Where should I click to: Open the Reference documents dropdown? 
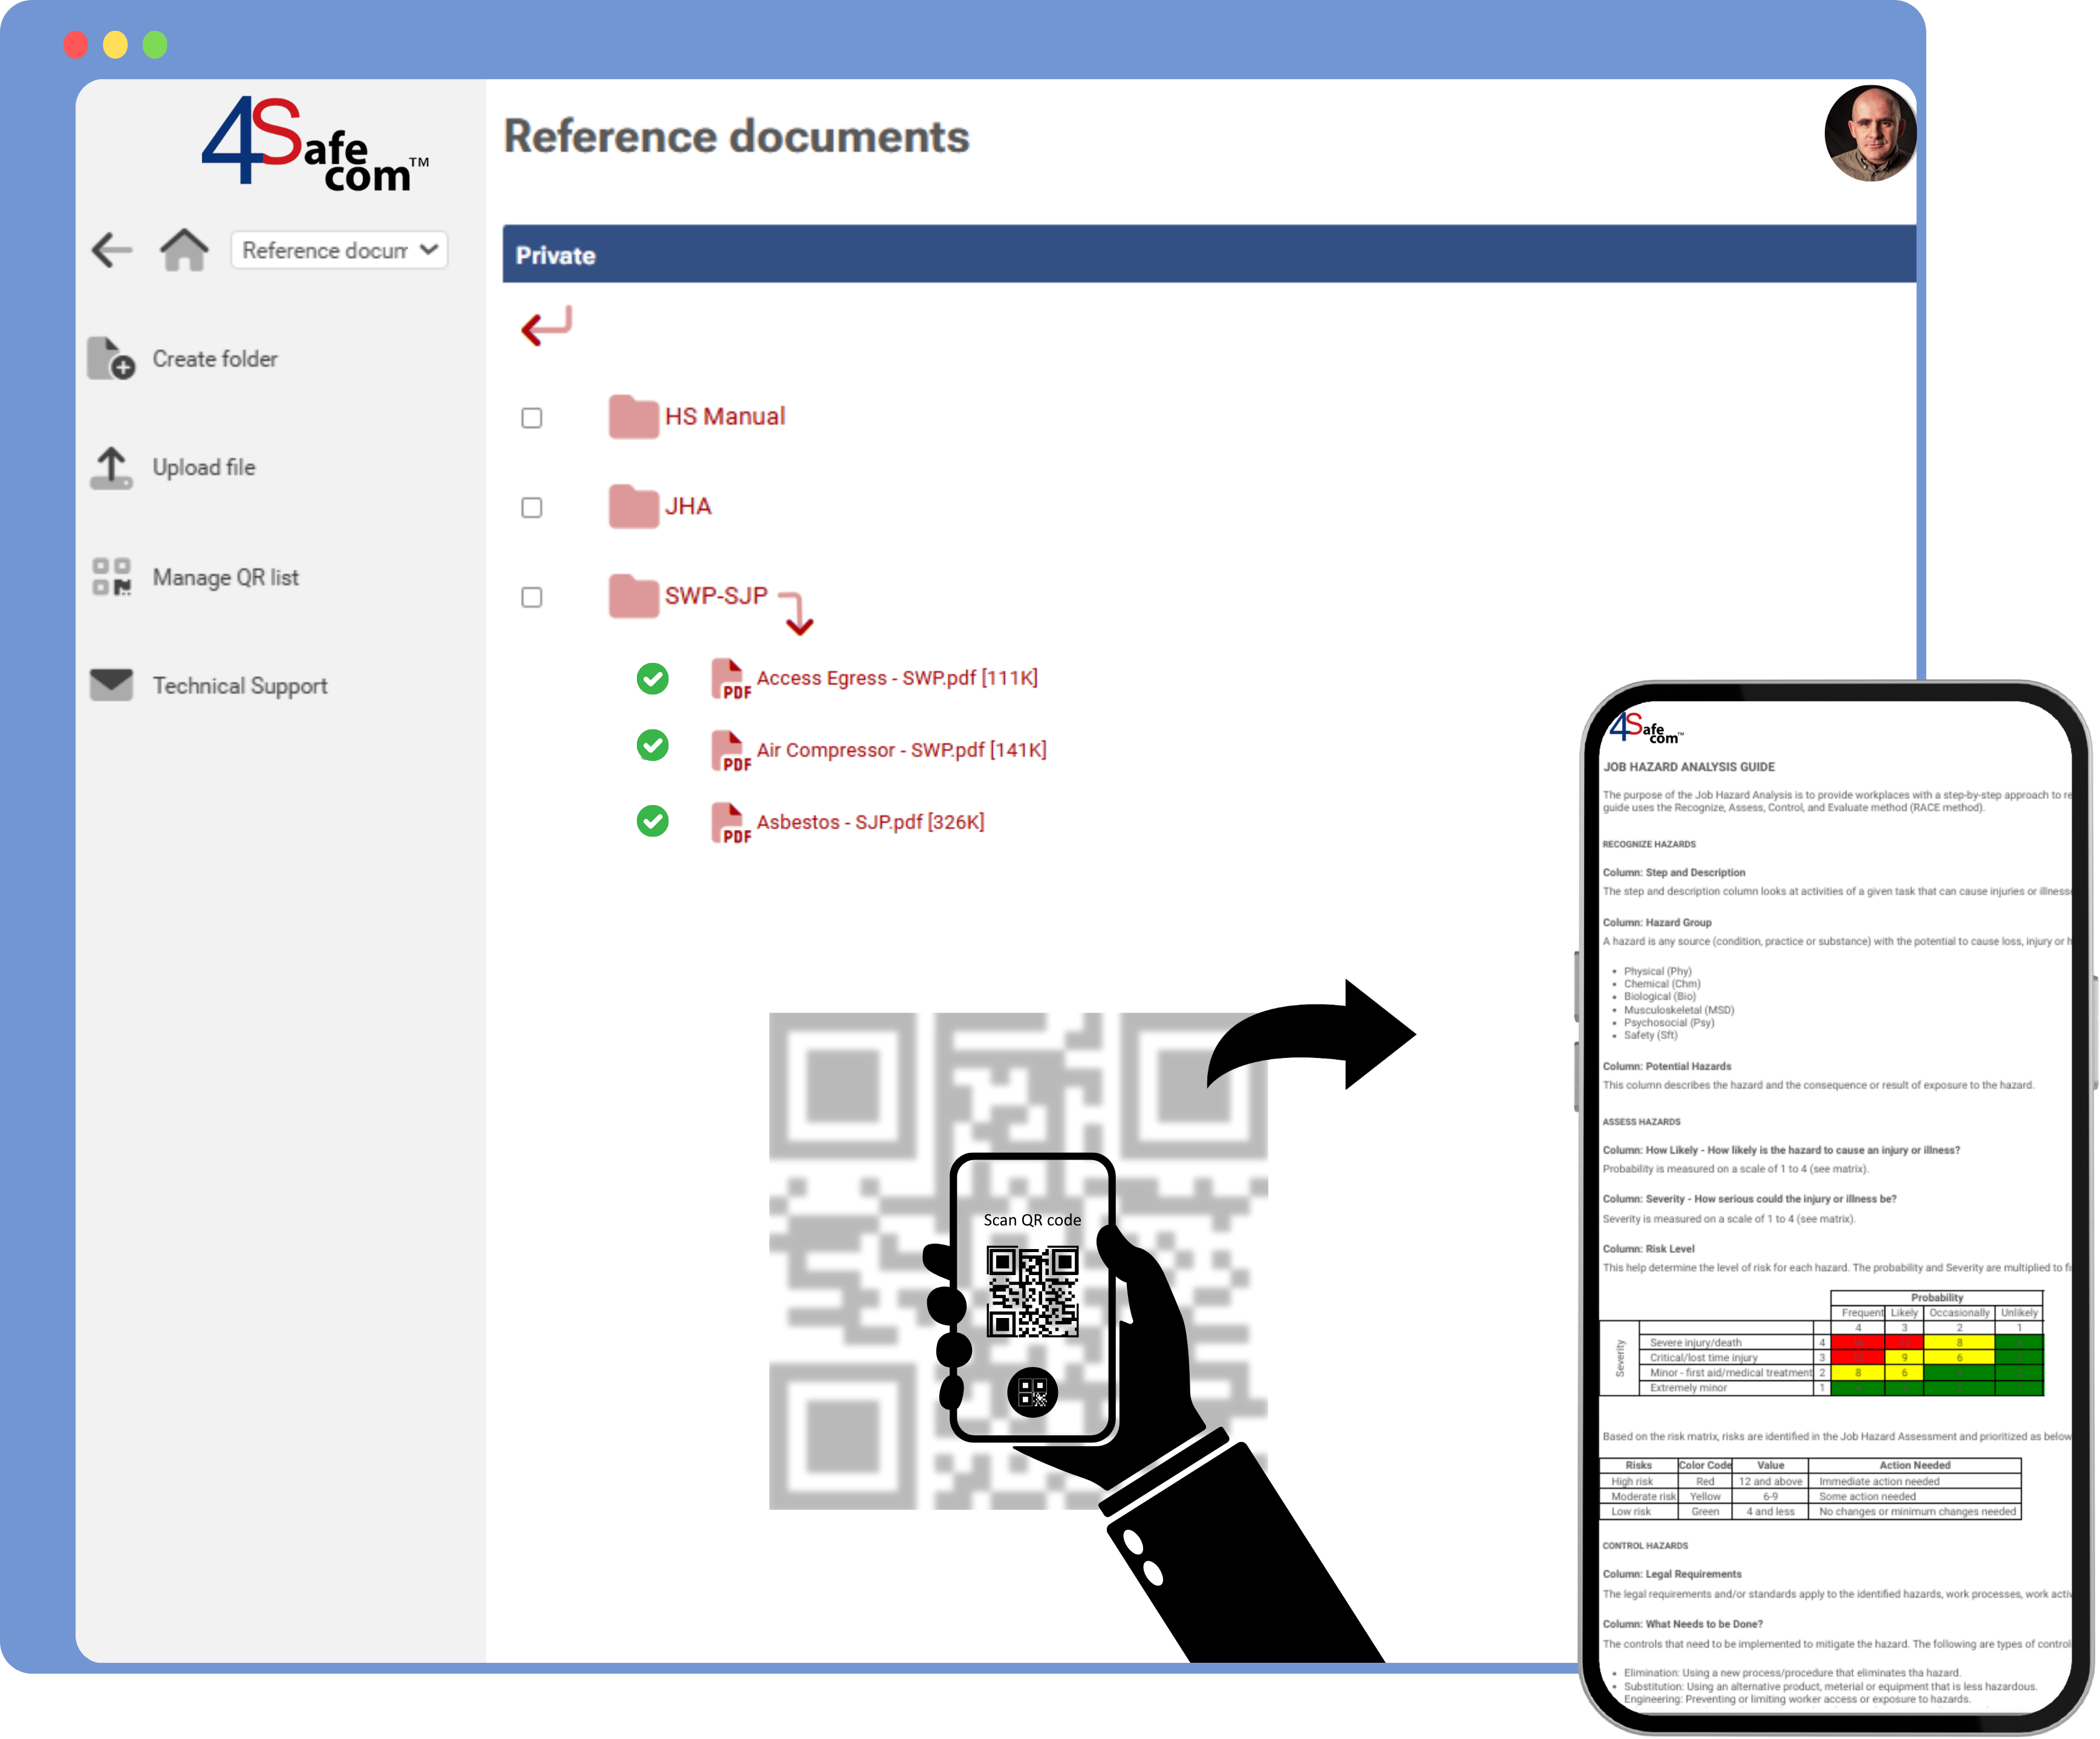pos(339,250)
